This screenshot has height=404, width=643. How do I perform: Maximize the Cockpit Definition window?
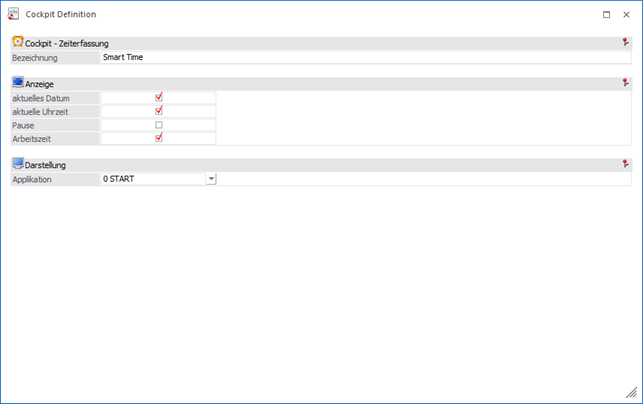coord(606,15)
